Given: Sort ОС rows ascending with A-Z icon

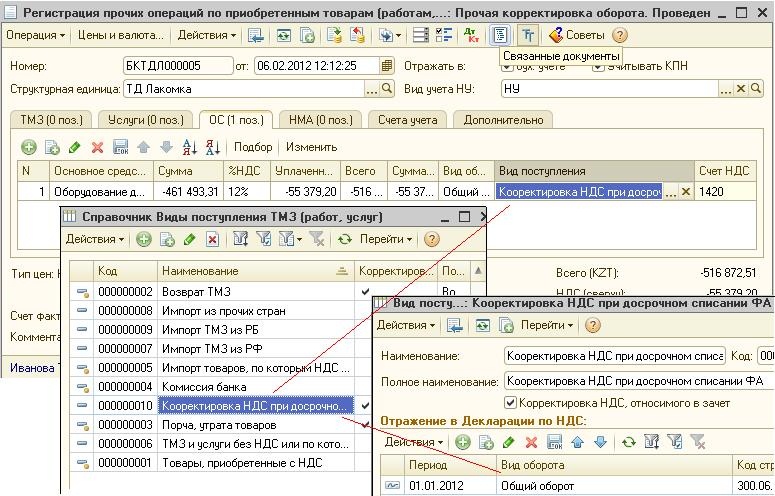Looking at the screenshot, I should point(188,147).
